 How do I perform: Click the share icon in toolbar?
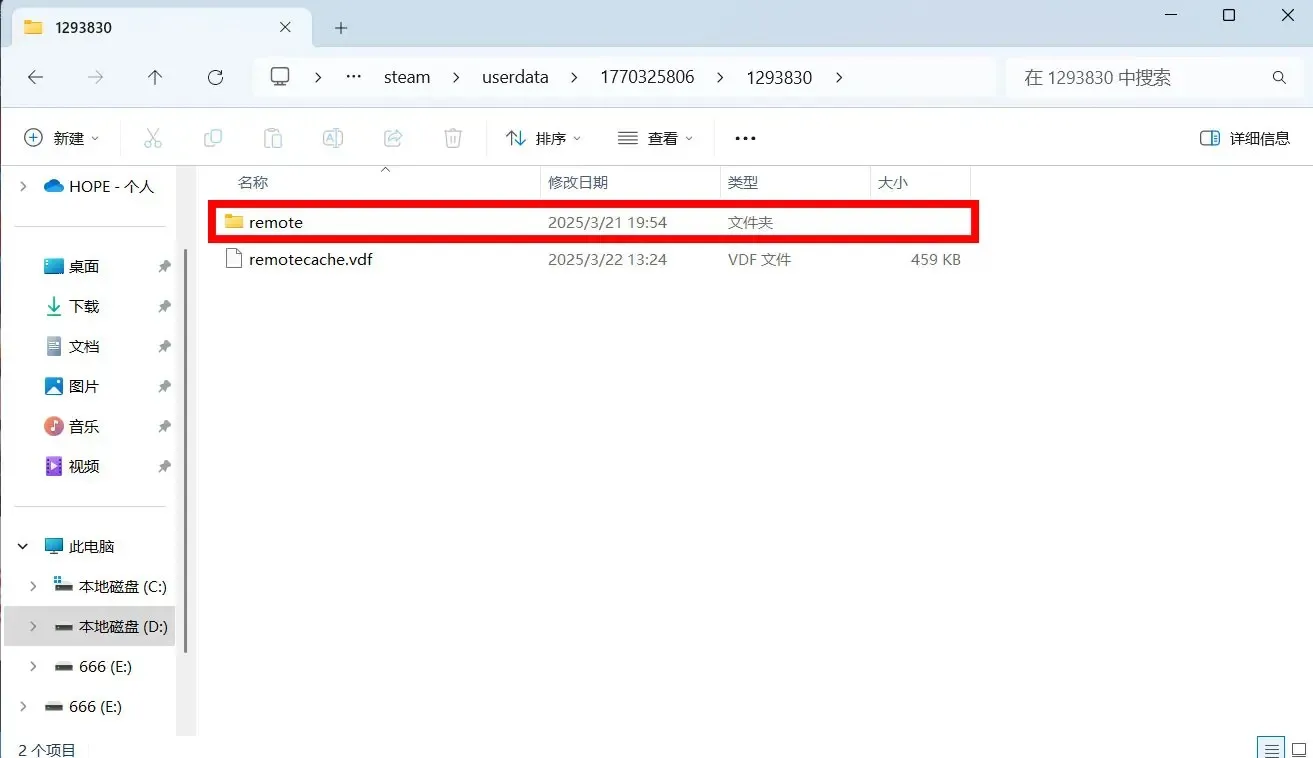[x=393, y=138]
